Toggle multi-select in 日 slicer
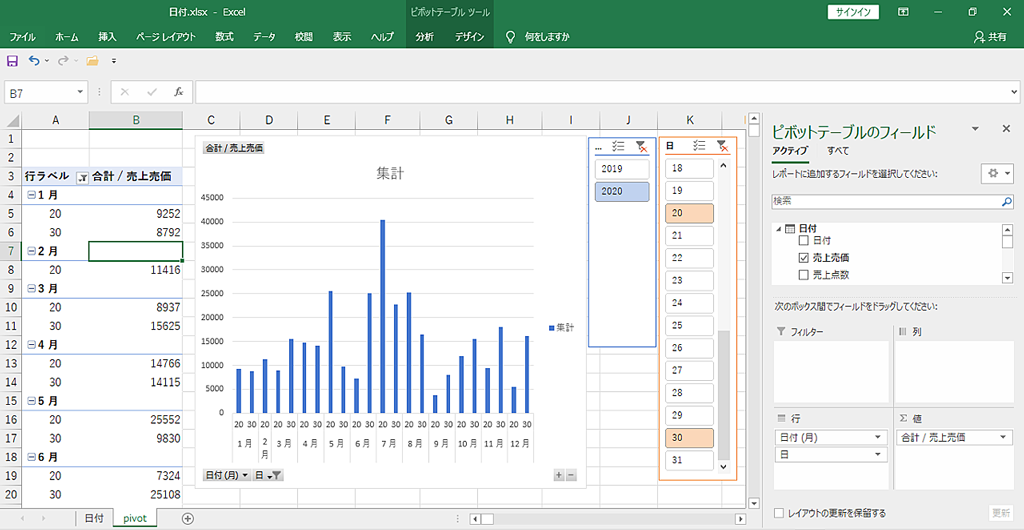The width and height of the screenshot is (1024, 530). tap(699, 146)
